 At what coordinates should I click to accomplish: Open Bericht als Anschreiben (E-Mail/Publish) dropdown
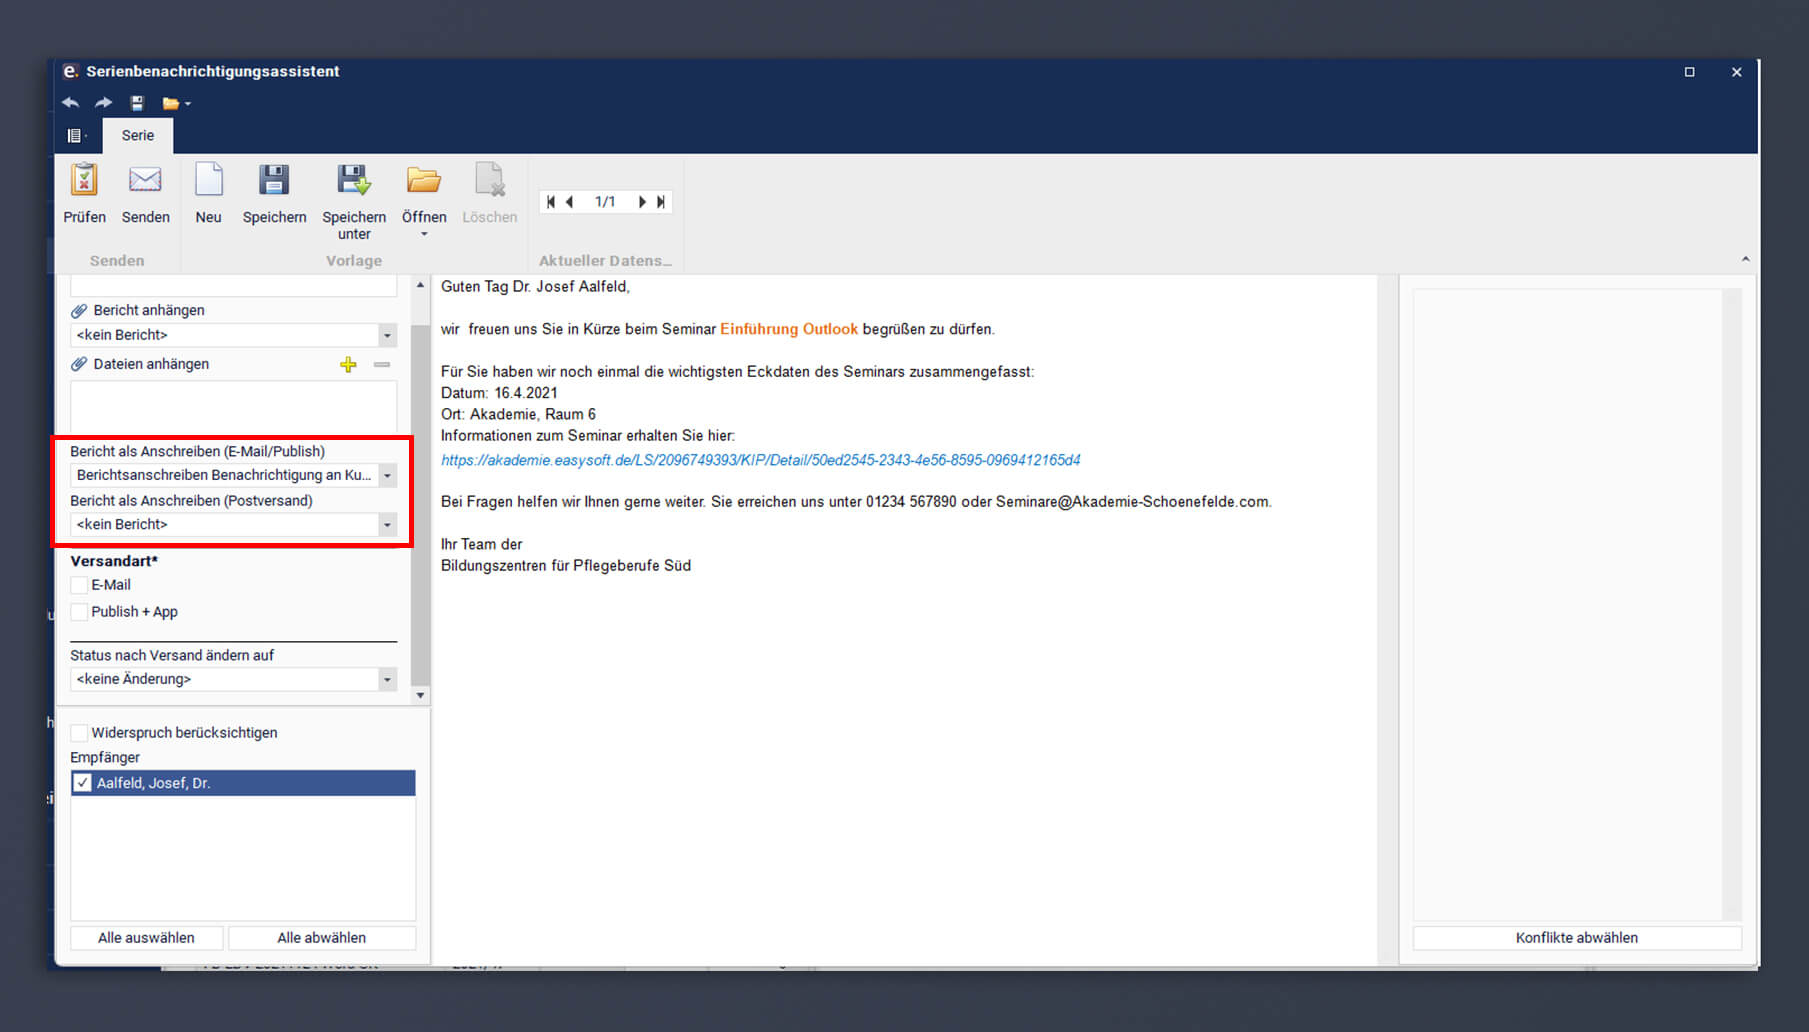coord(387,475)
